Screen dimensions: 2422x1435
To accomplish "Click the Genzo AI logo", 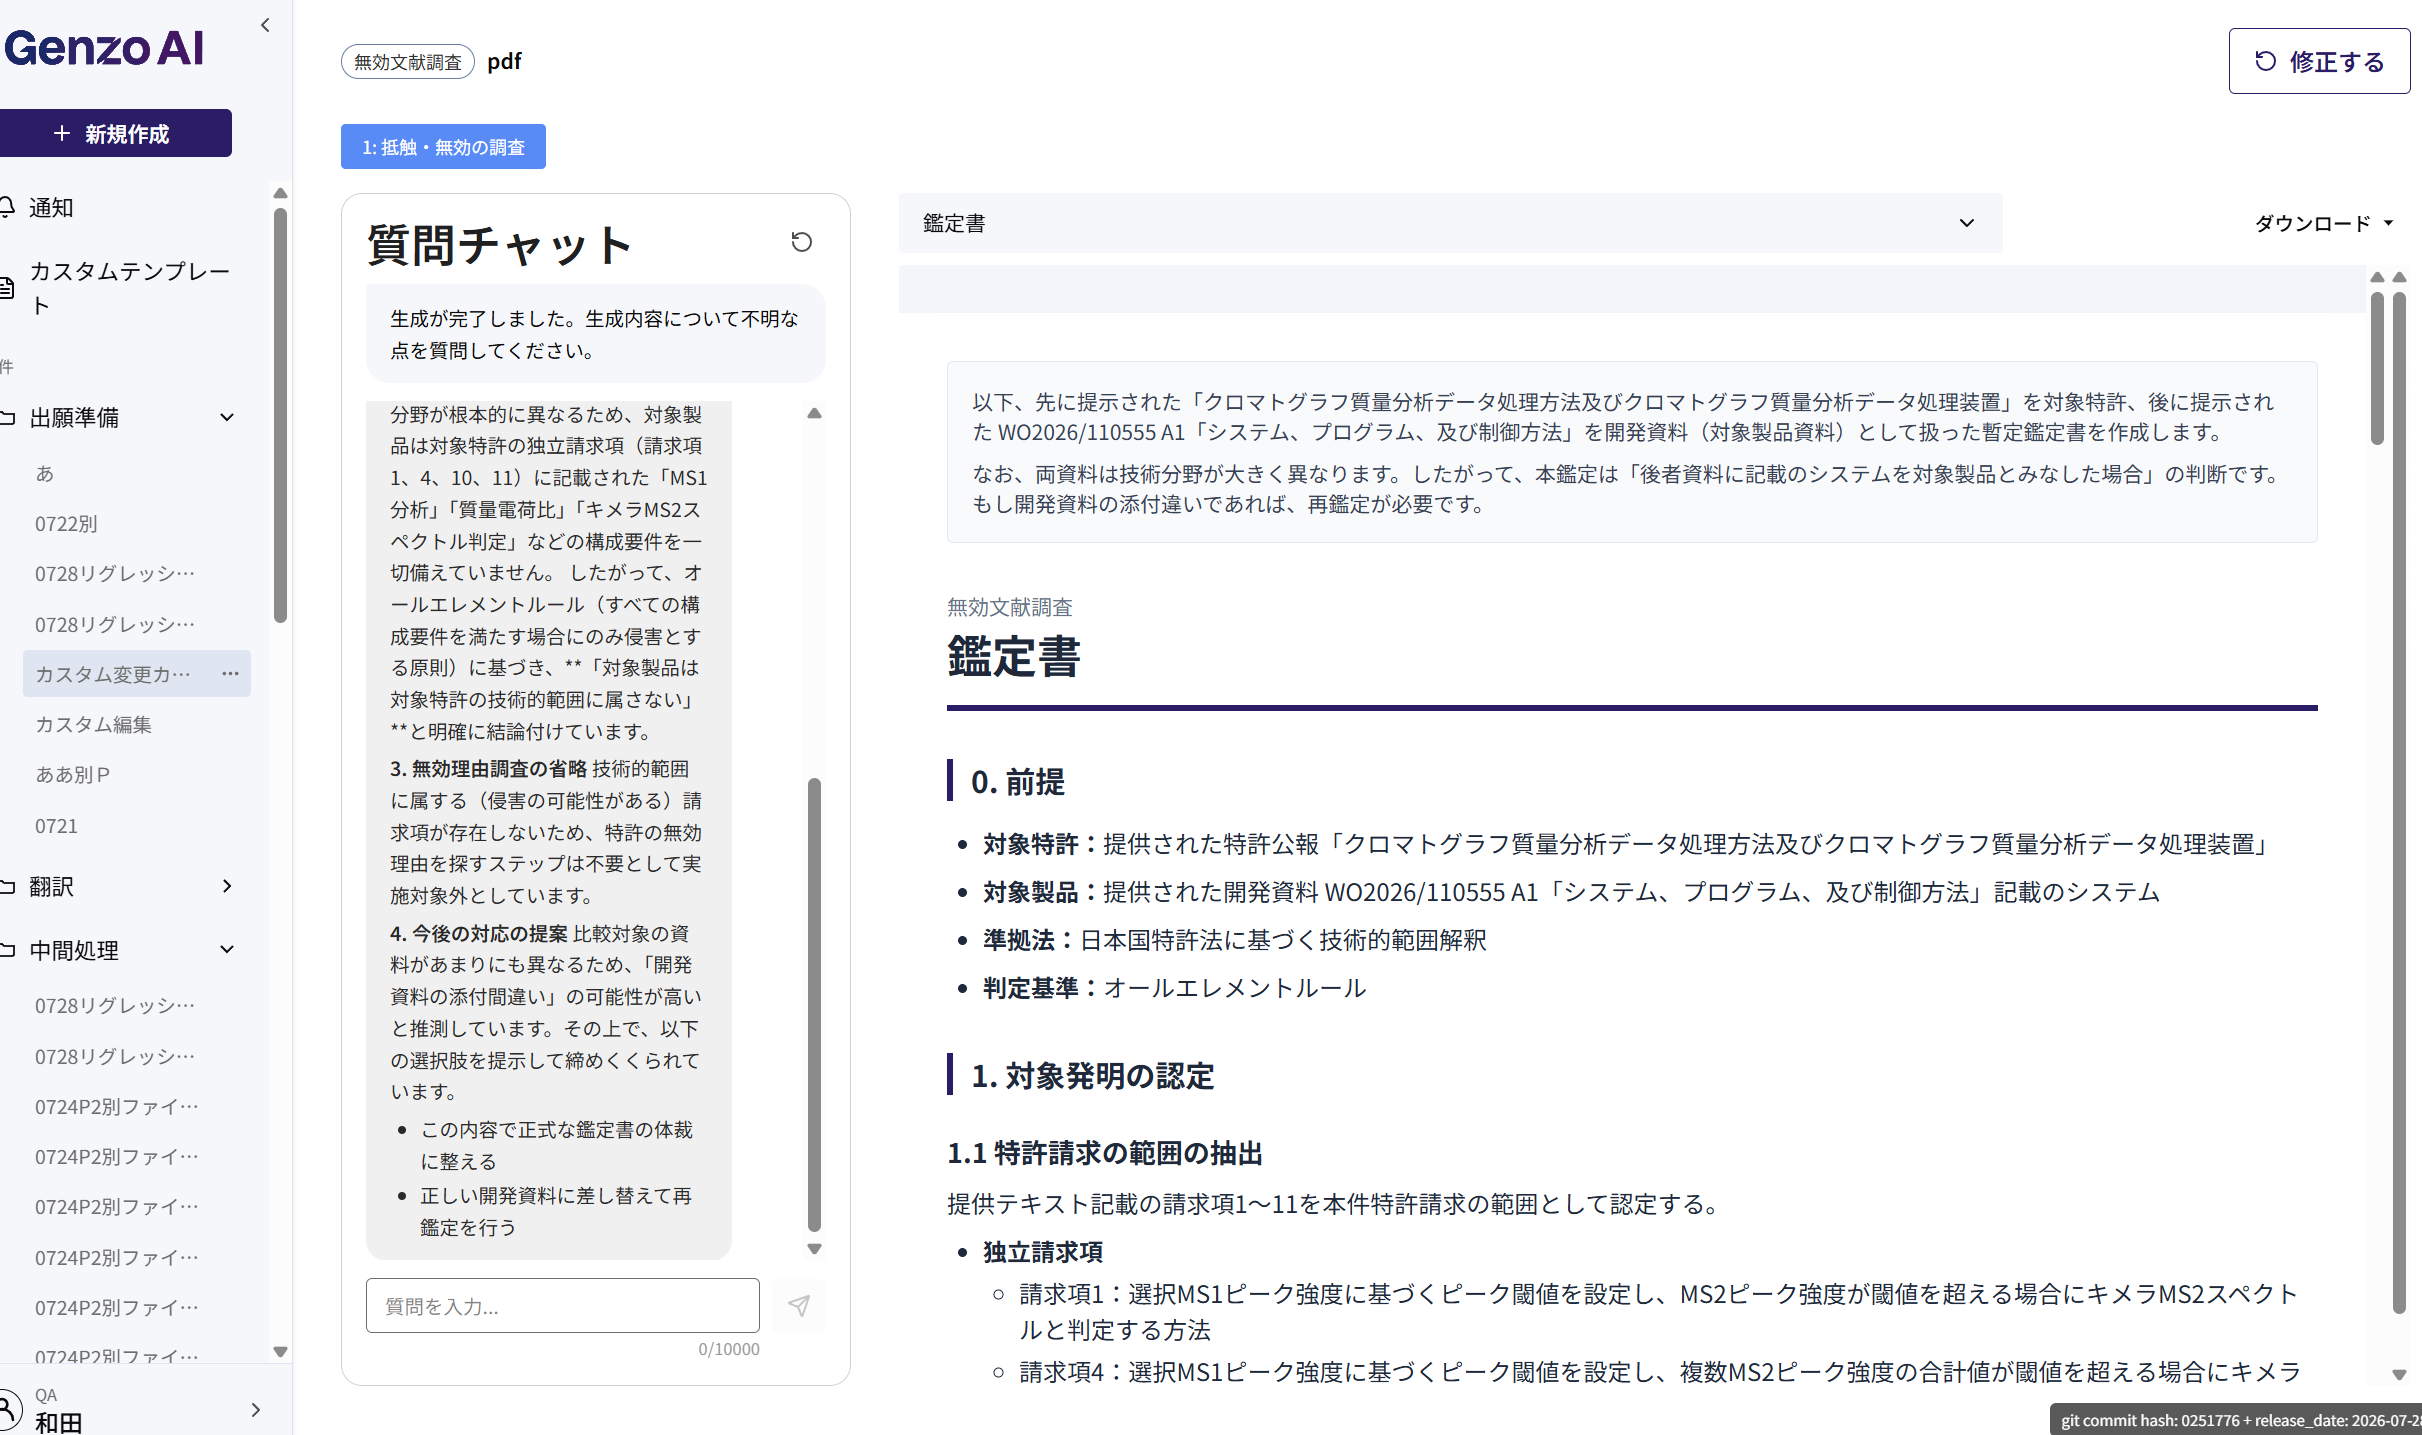I will (x=104, y=47).
